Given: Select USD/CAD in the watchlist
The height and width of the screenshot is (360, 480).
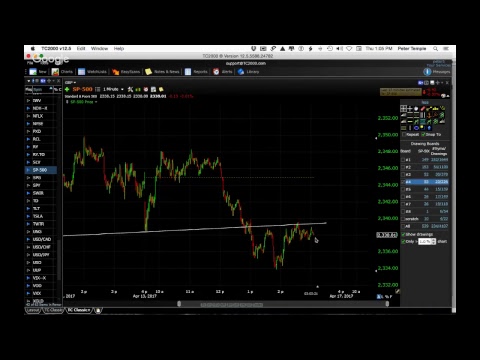Looking at the screenshot, I should 42,239.
